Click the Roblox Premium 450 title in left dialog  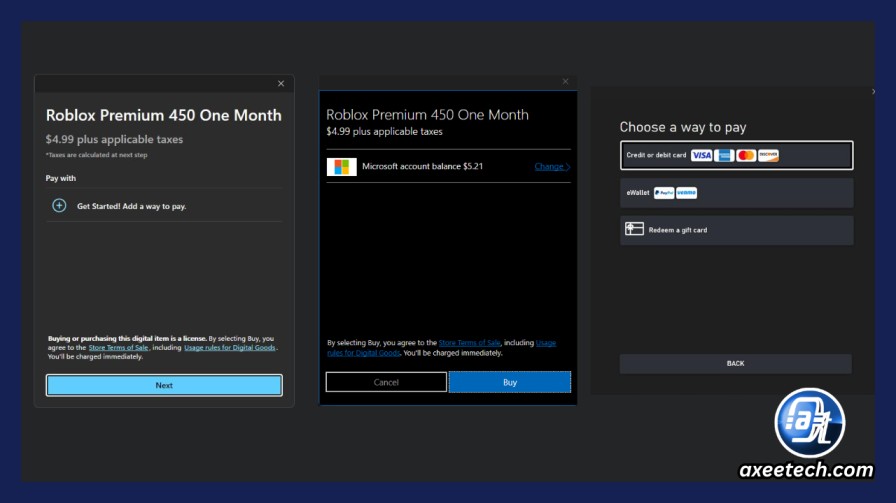tap(163, 115)
